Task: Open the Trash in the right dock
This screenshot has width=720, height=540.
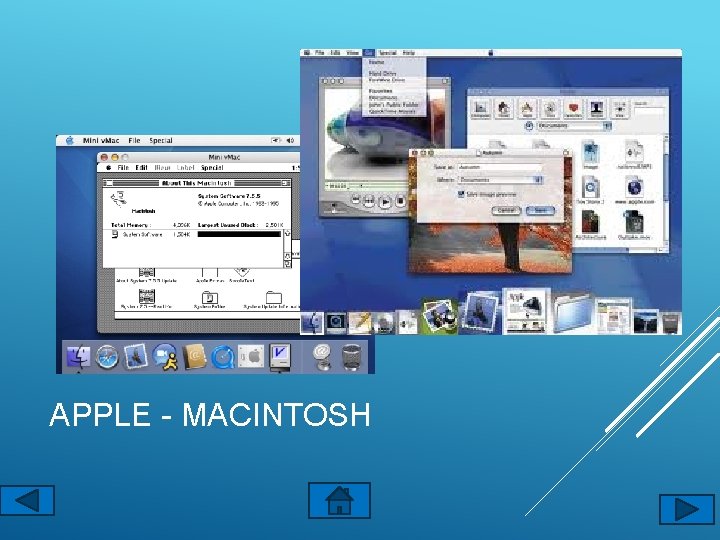Action: tap(671, 322)
